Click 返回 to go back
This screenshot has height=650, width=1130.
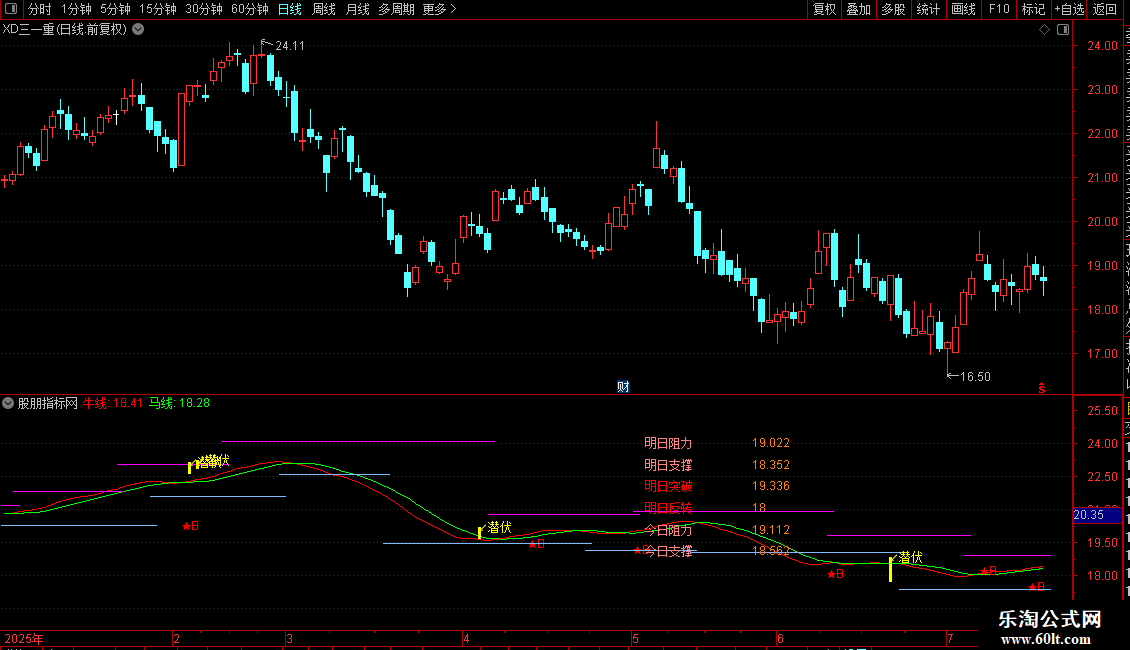tap(1104, 9)
